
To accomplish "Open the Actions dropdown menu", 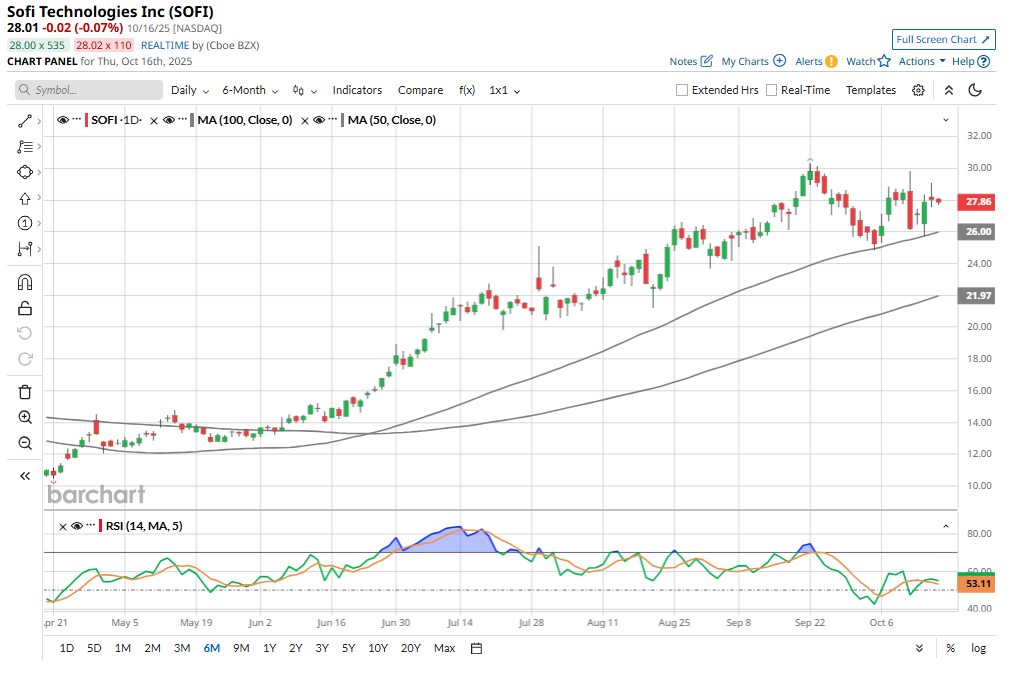I will 921,61.
